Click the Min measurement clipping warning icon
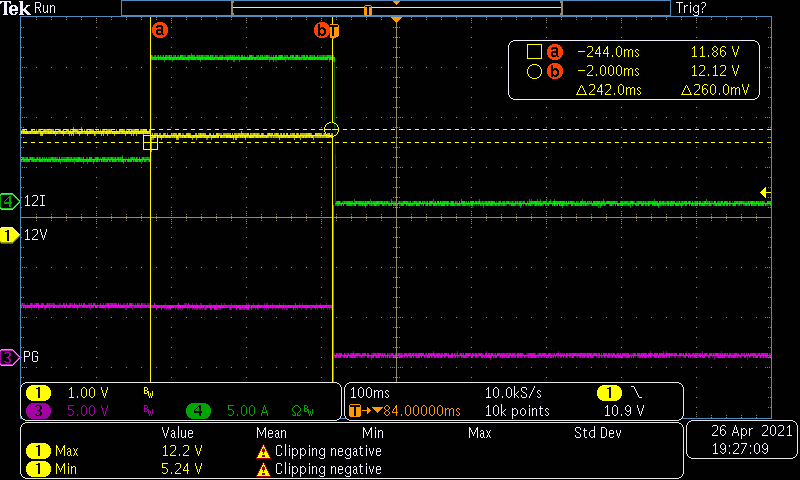Screen dimensions: 800x480 pos(263,469)
